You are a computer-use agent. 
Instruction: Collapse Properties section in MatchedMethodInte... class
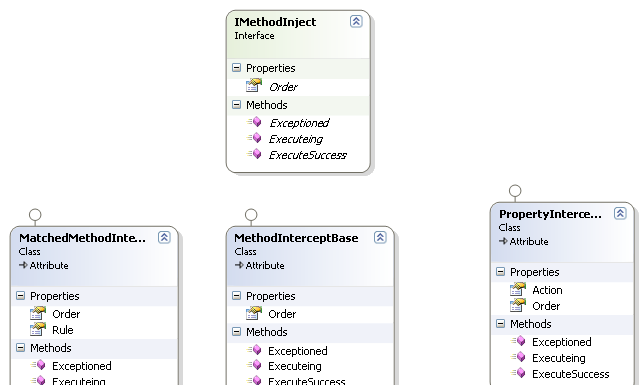[21, 296]
